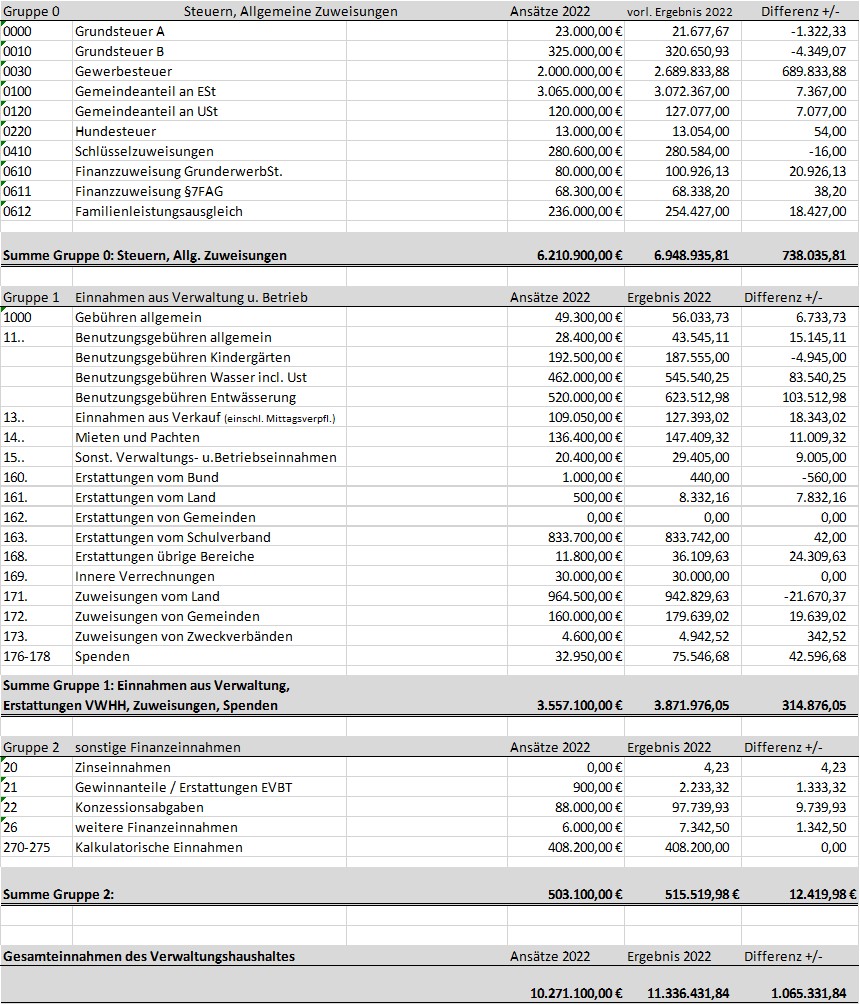Image resolution: width=860 pixels, height=1005 pixels.
Task: Select Konzessionsabgaben result 97.739,93
Action: pos(682,807)
